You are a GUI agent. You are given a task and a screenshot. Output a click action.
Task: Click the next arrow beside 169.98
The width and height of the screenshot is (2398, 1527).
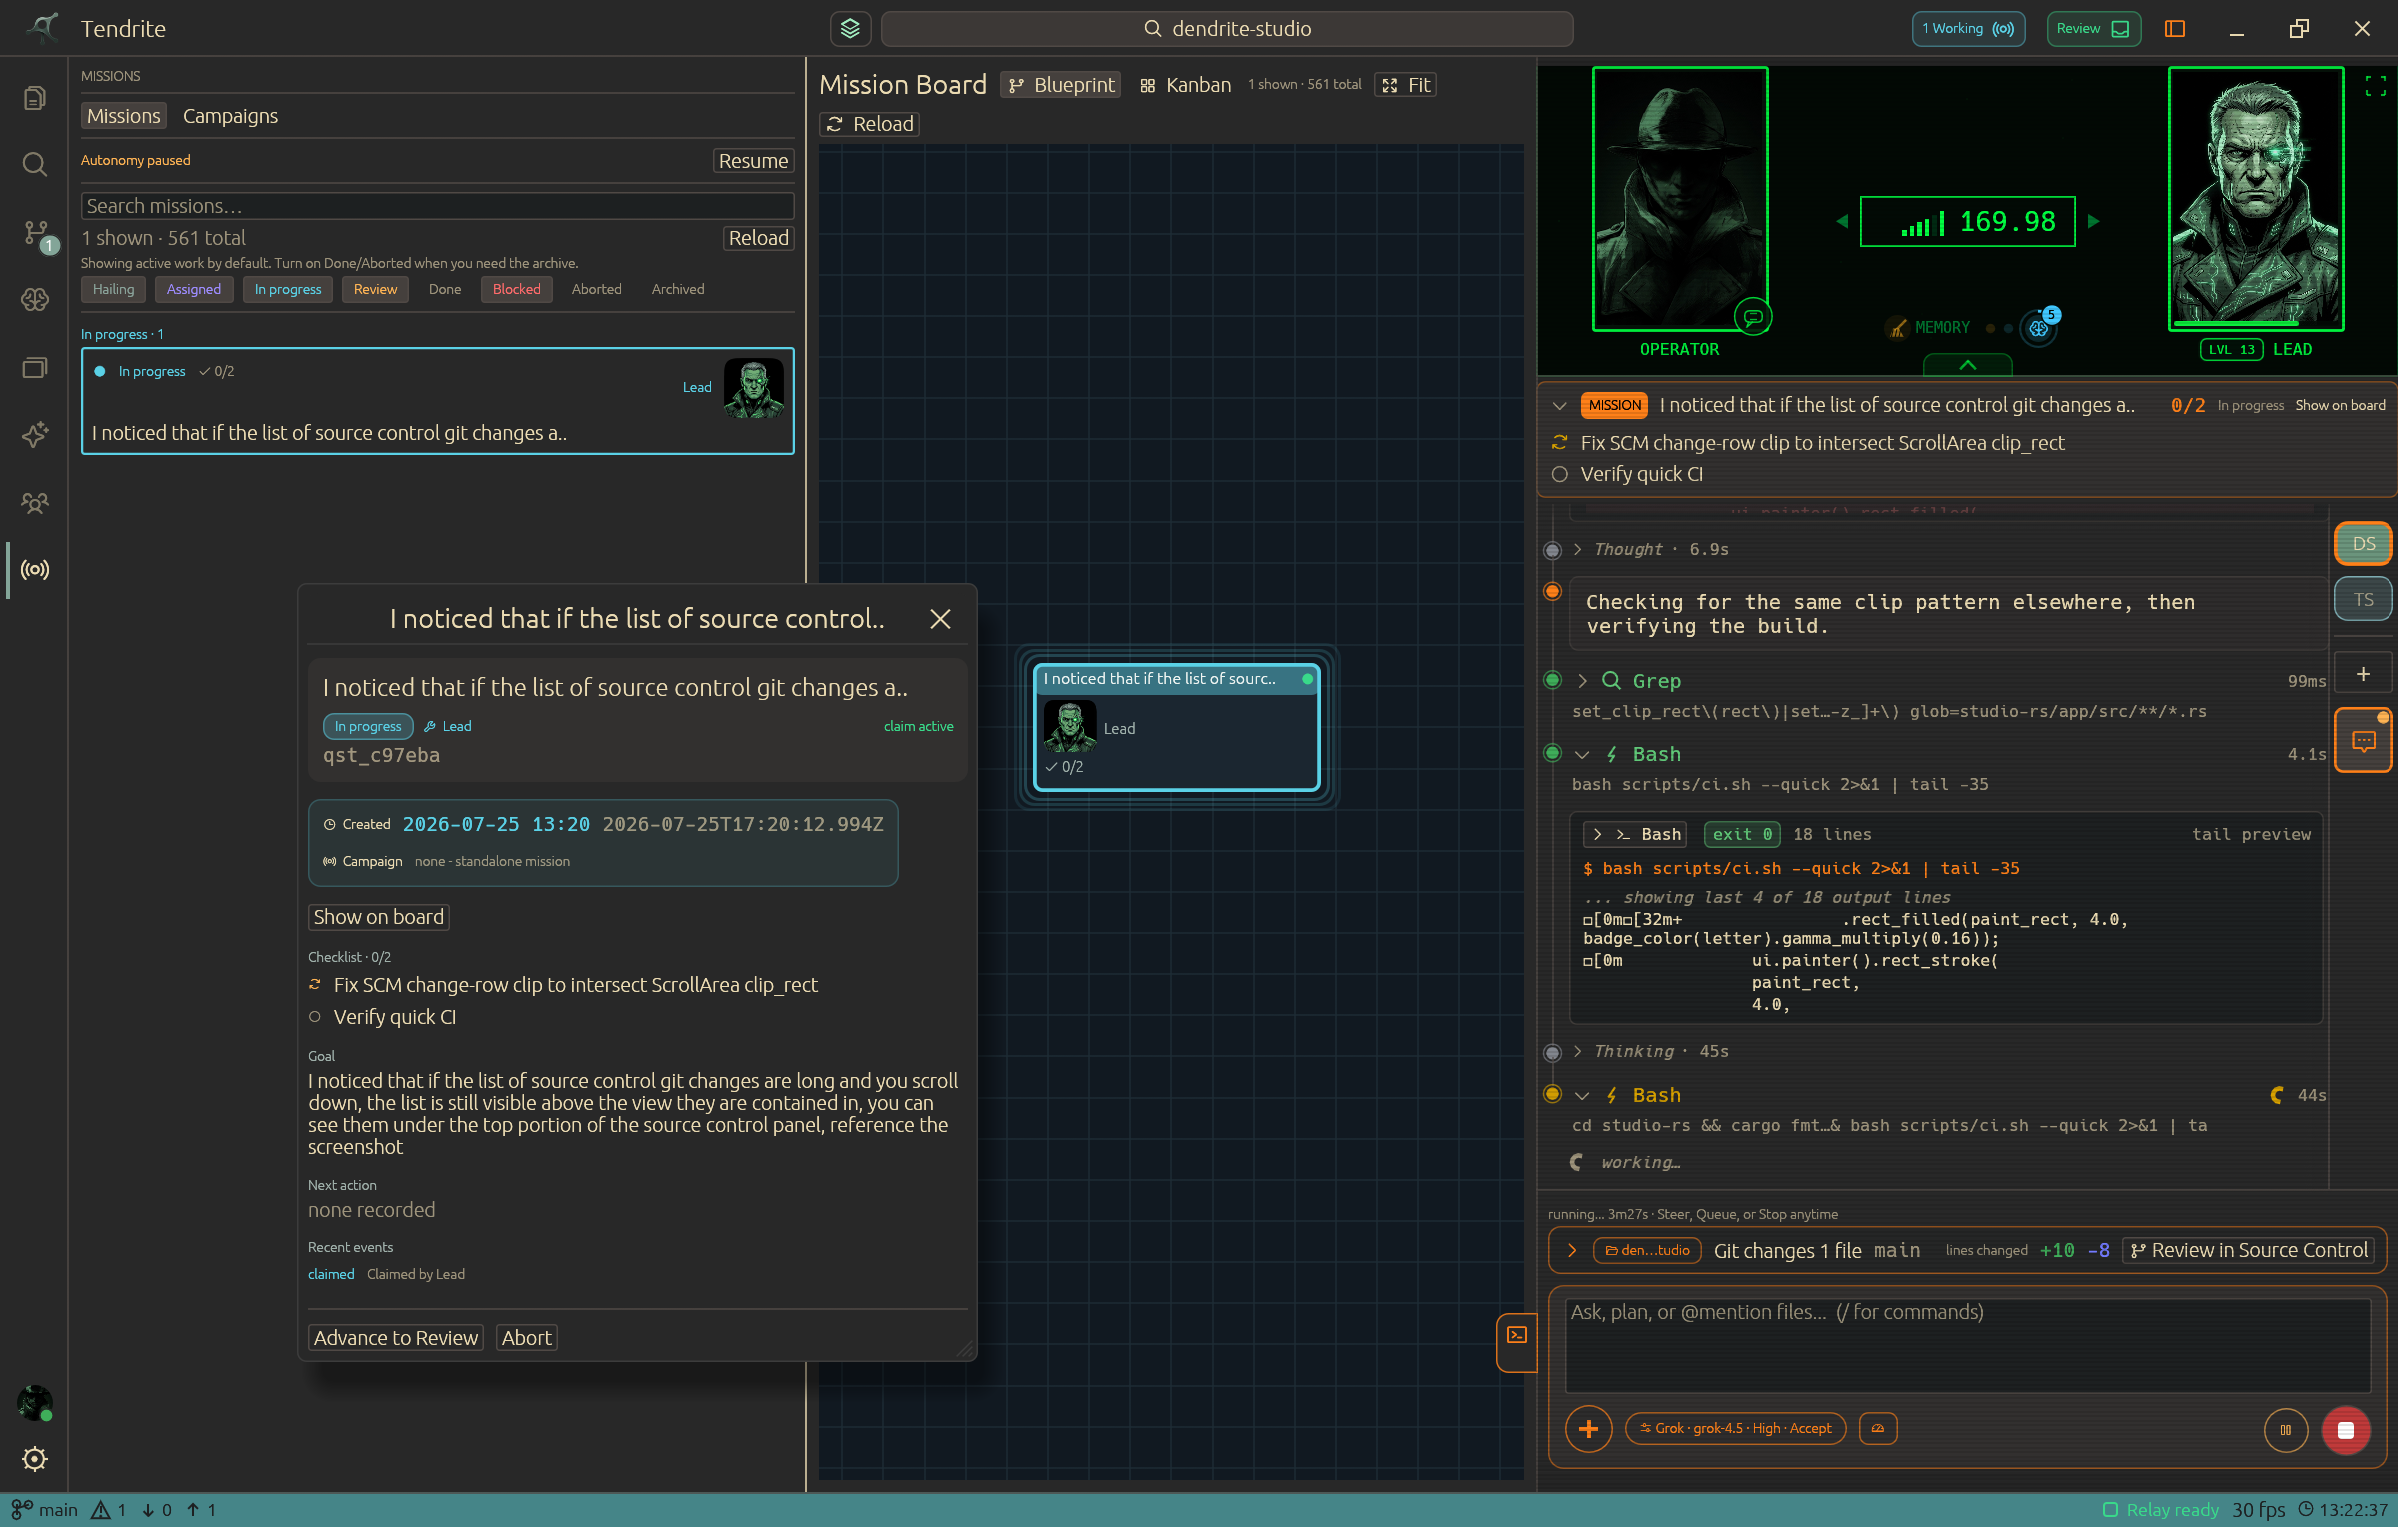[x=2093, y=222]
